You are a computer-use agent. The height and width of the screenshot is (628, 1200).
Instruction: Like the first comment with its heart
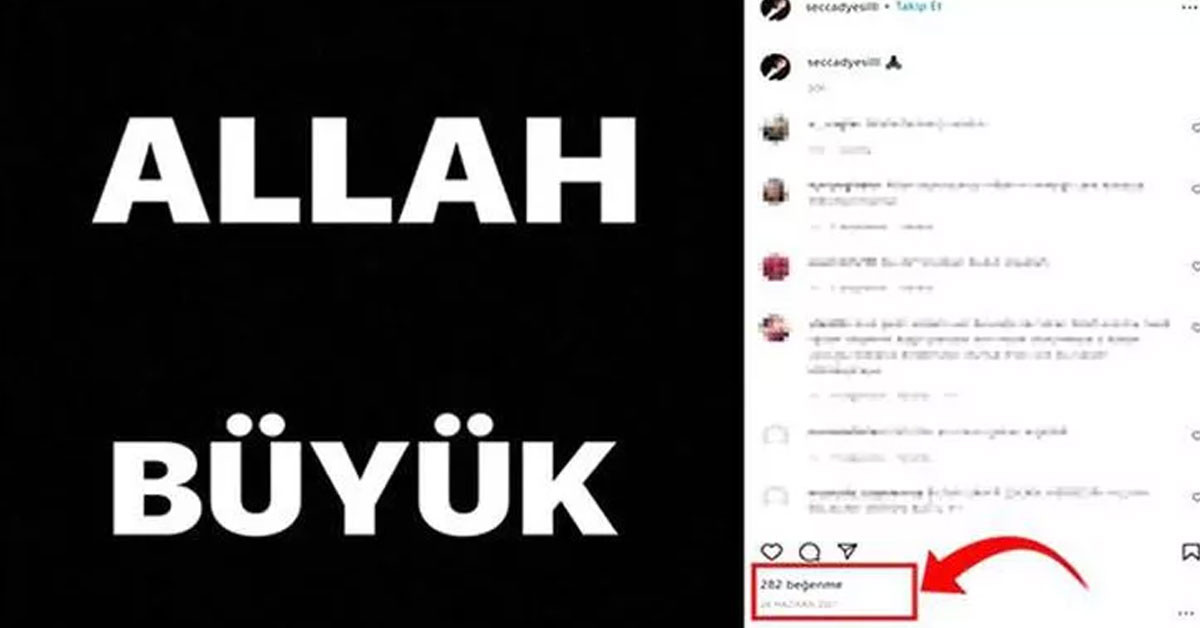click(1195, 127)
